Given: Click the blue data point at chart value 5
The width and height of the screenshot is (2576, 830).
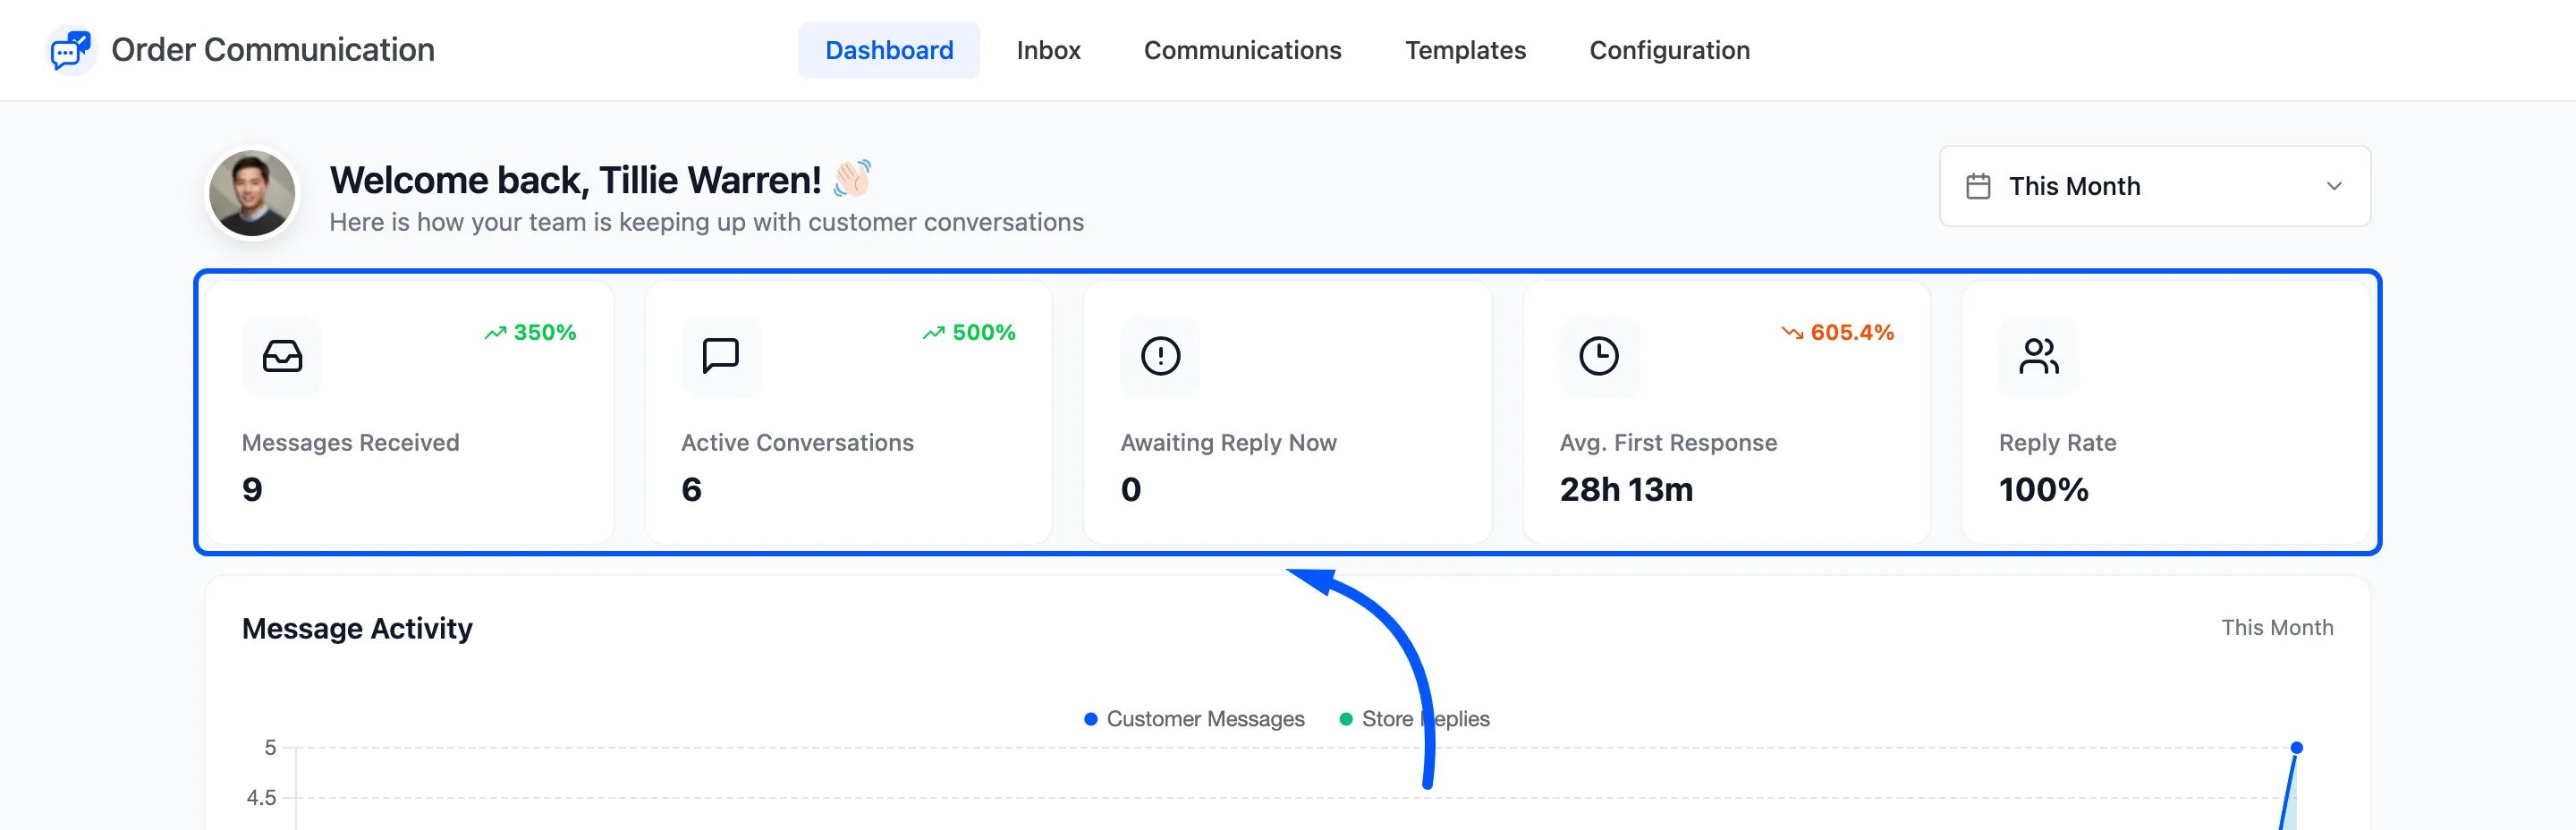Looking at the screenshot, I should [x=2296, y=748].
